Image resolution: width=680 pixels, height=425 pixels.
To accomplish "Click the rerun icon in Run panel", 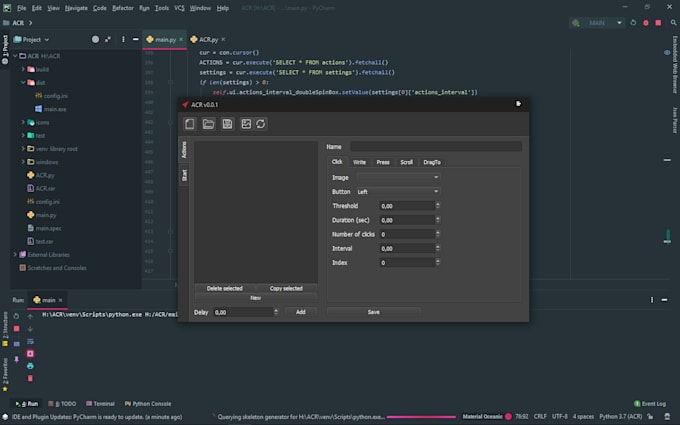I will [x=16, y=316].
